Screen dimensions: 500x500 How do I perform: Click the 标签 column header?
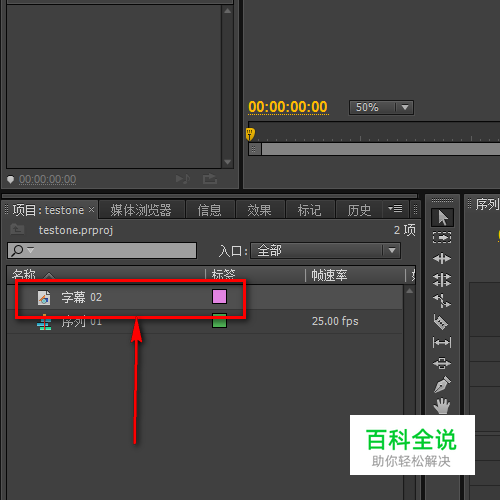click(224, 275)
